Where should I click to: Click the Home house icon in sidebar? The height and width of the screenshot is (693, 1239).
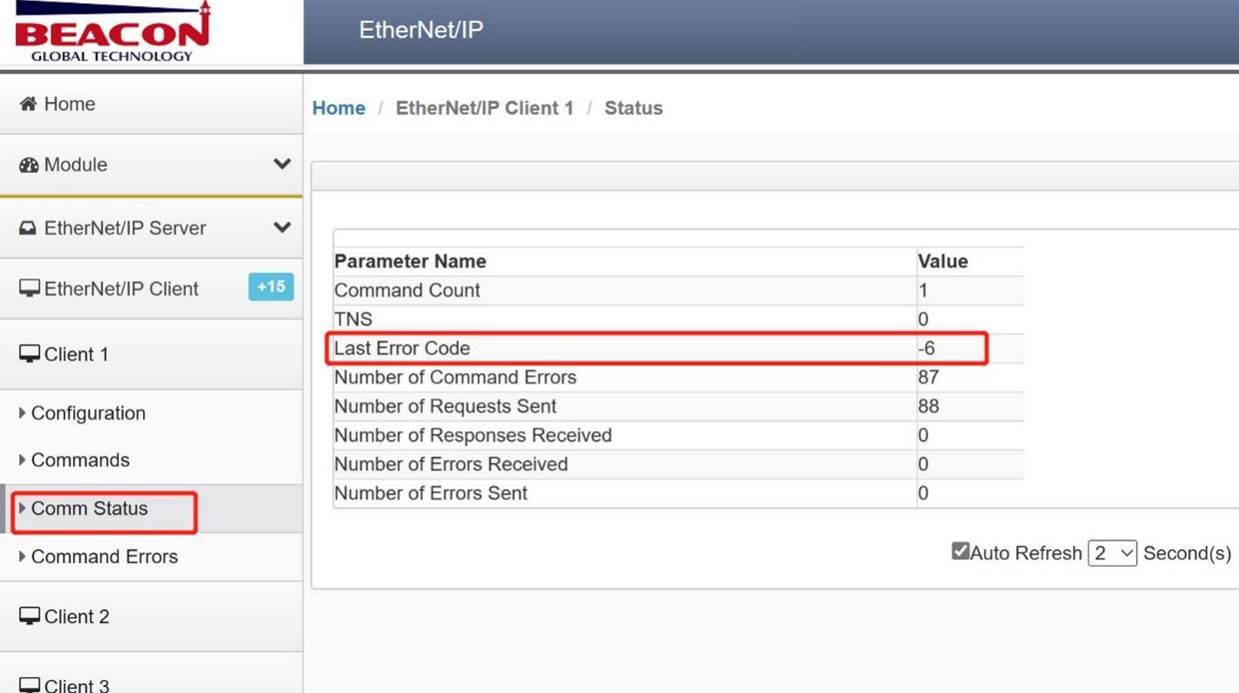(x=28, y=104)
